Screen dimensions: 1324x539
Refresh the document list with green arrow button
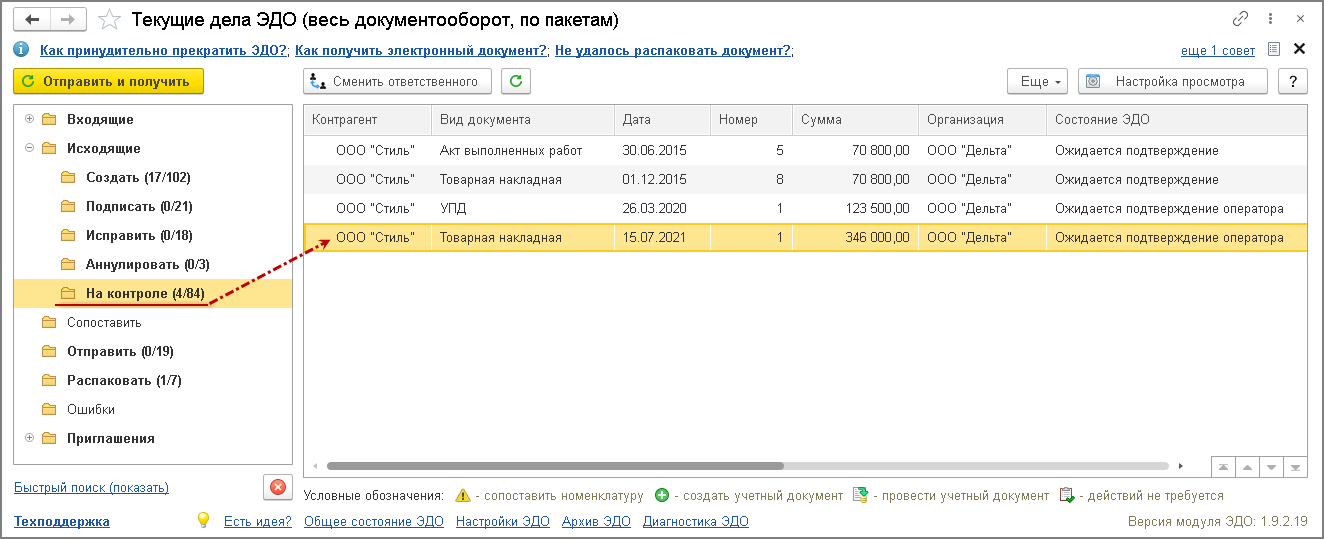point(516,82)
